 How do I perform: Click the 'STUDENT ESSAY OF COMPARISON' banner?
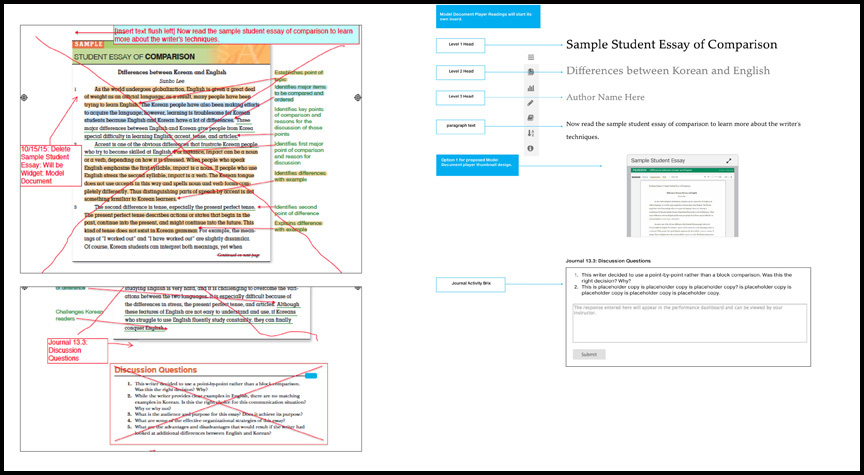171,56
